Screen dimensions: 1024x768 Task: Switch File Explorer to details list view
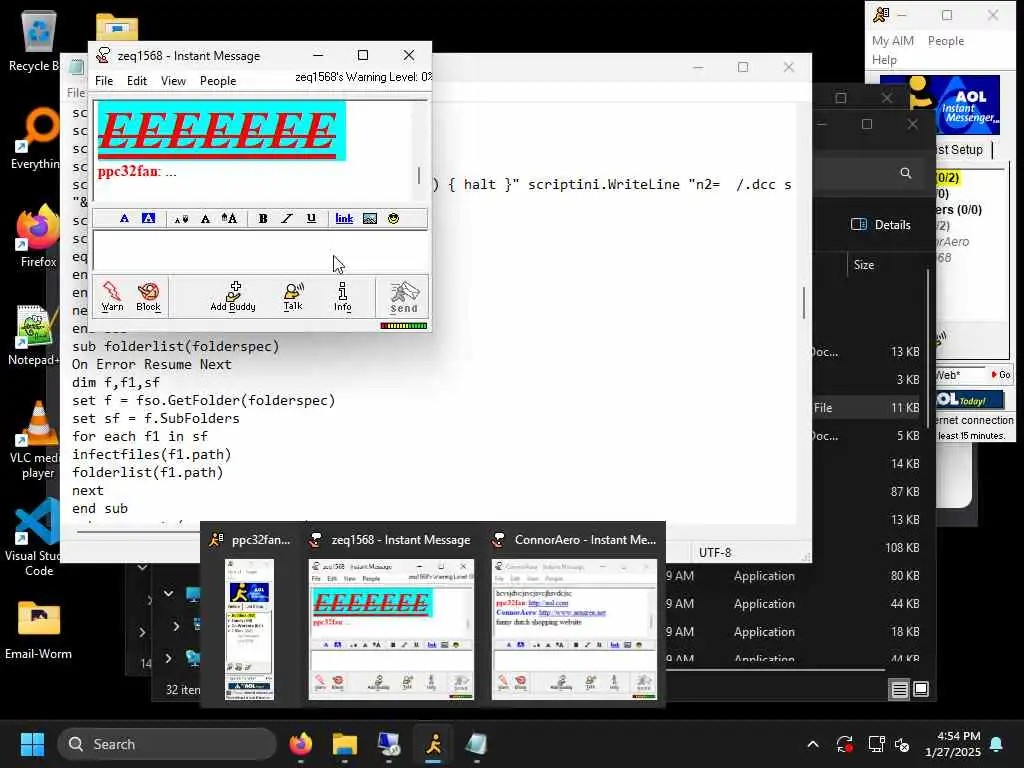point(899,690)
